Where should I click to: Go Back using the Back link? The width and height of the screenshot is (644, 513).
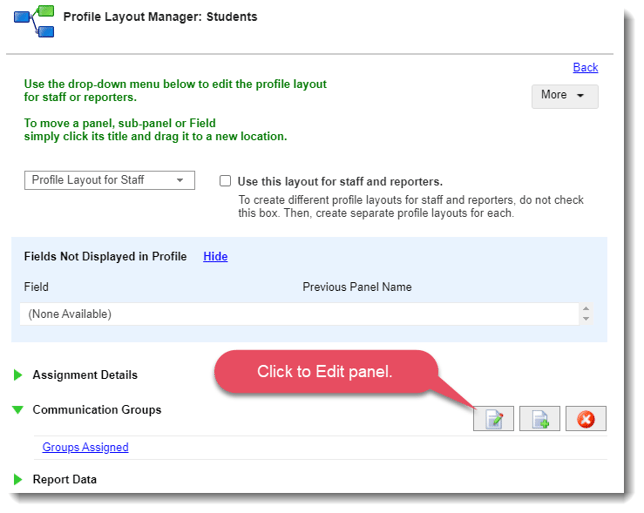point(585,67)
